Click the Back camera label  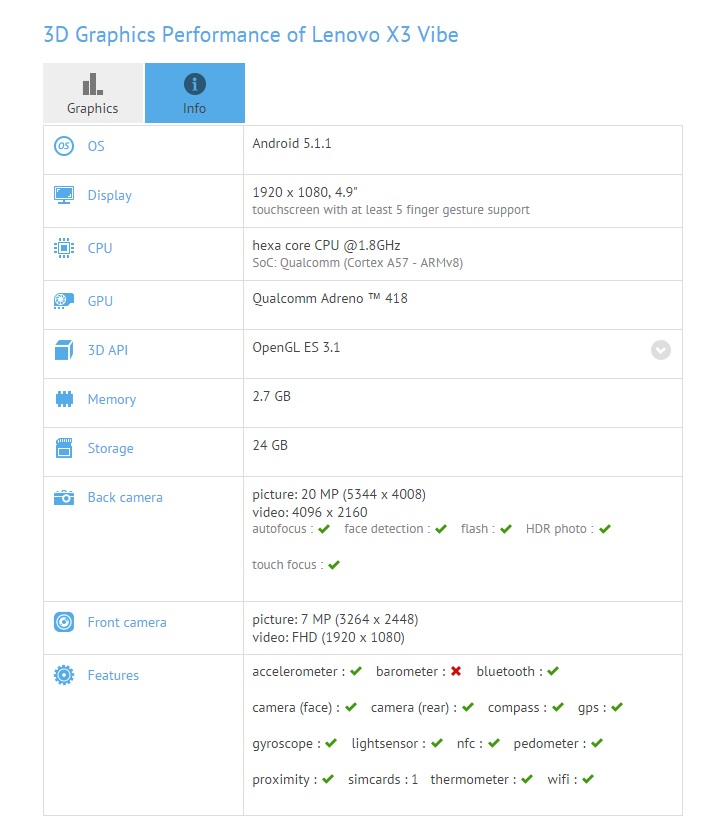click(x=125, y=497)
